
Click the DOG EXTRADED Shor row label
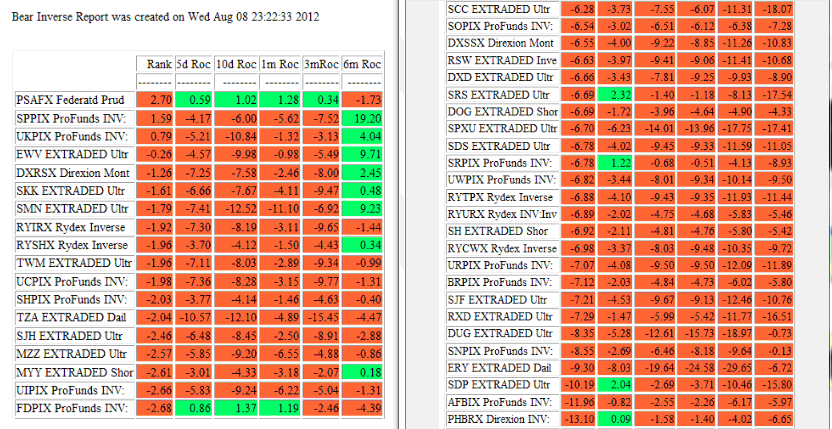tap(502, 111)
